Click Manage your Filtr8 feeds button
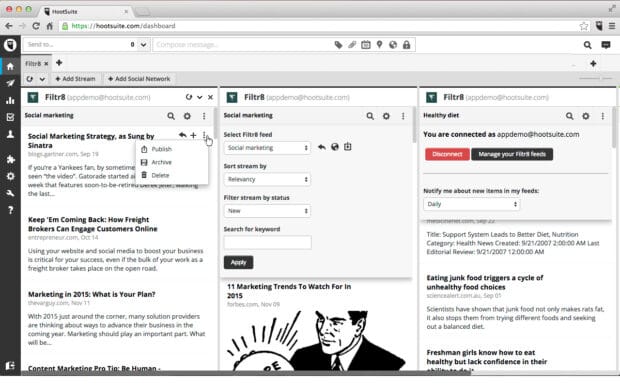 512,154
